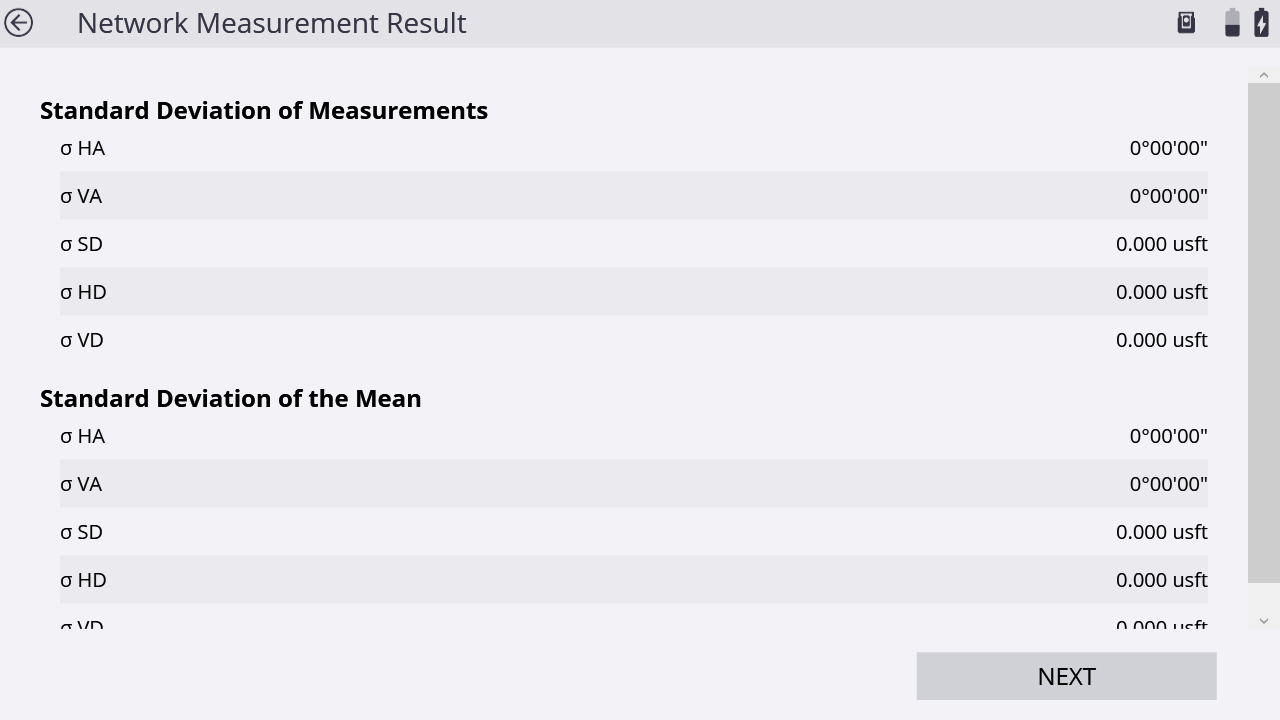1280x720 pixels.
Task: Click the scrollbar track below the thumb
Action: [x=1264, y=597]
